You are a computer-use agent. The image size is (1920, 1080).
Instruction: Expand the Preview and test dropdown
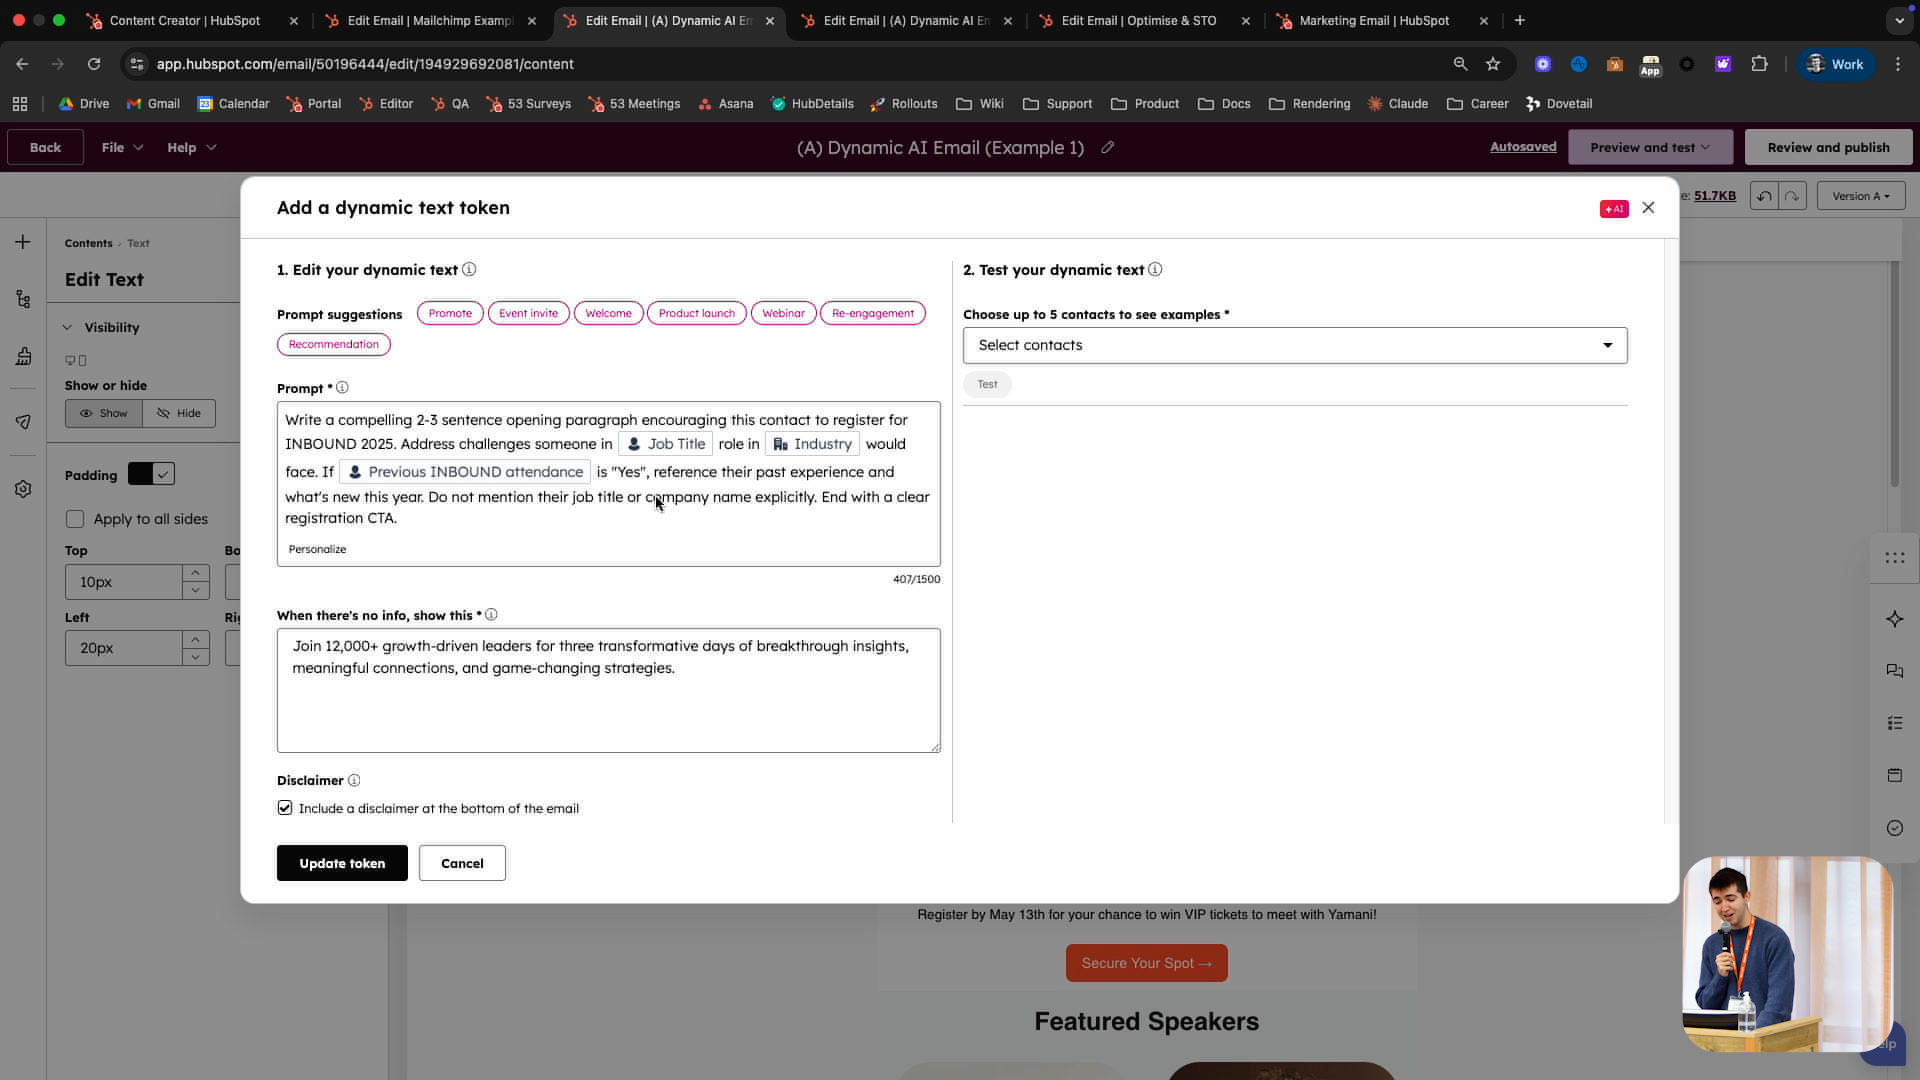click(x=1649, y=147)
